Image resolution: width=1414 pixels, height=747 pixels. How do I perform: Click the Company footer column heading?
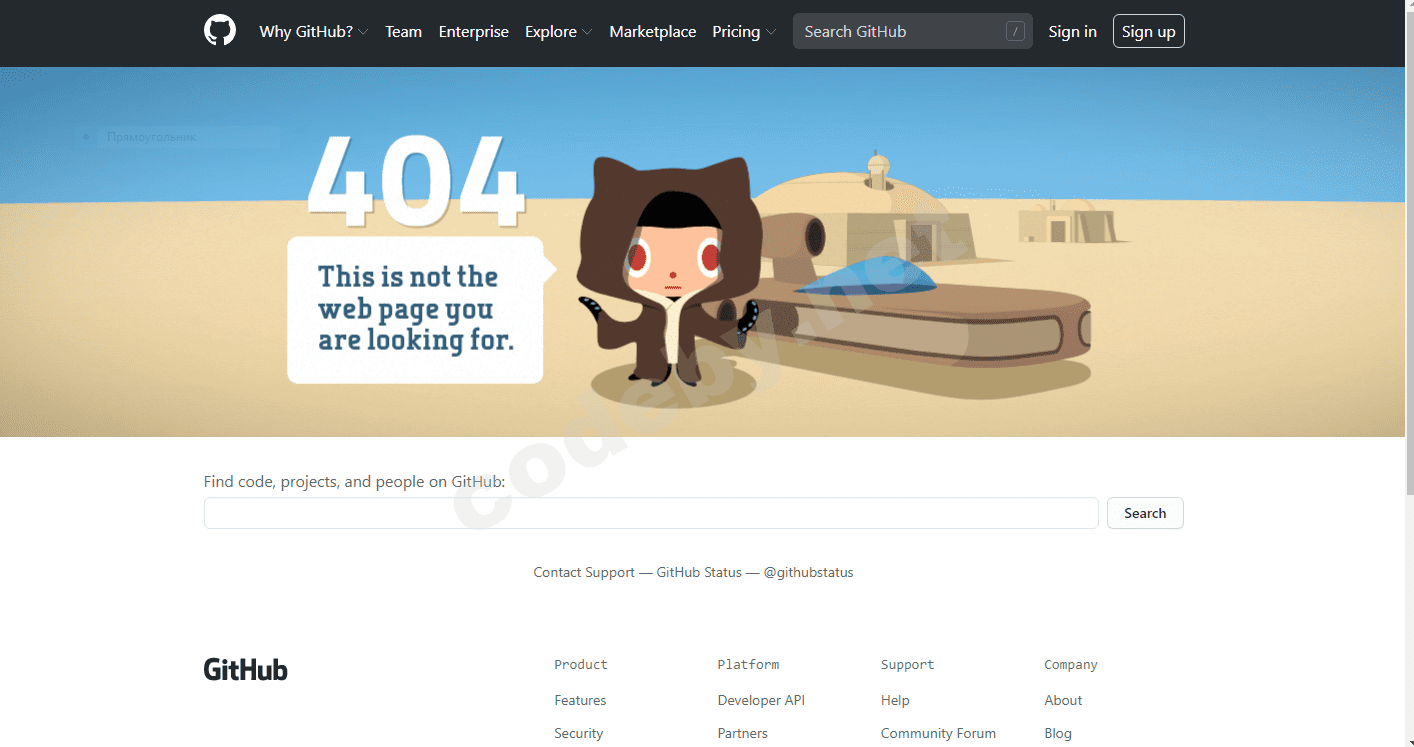tap(1071, 665)
